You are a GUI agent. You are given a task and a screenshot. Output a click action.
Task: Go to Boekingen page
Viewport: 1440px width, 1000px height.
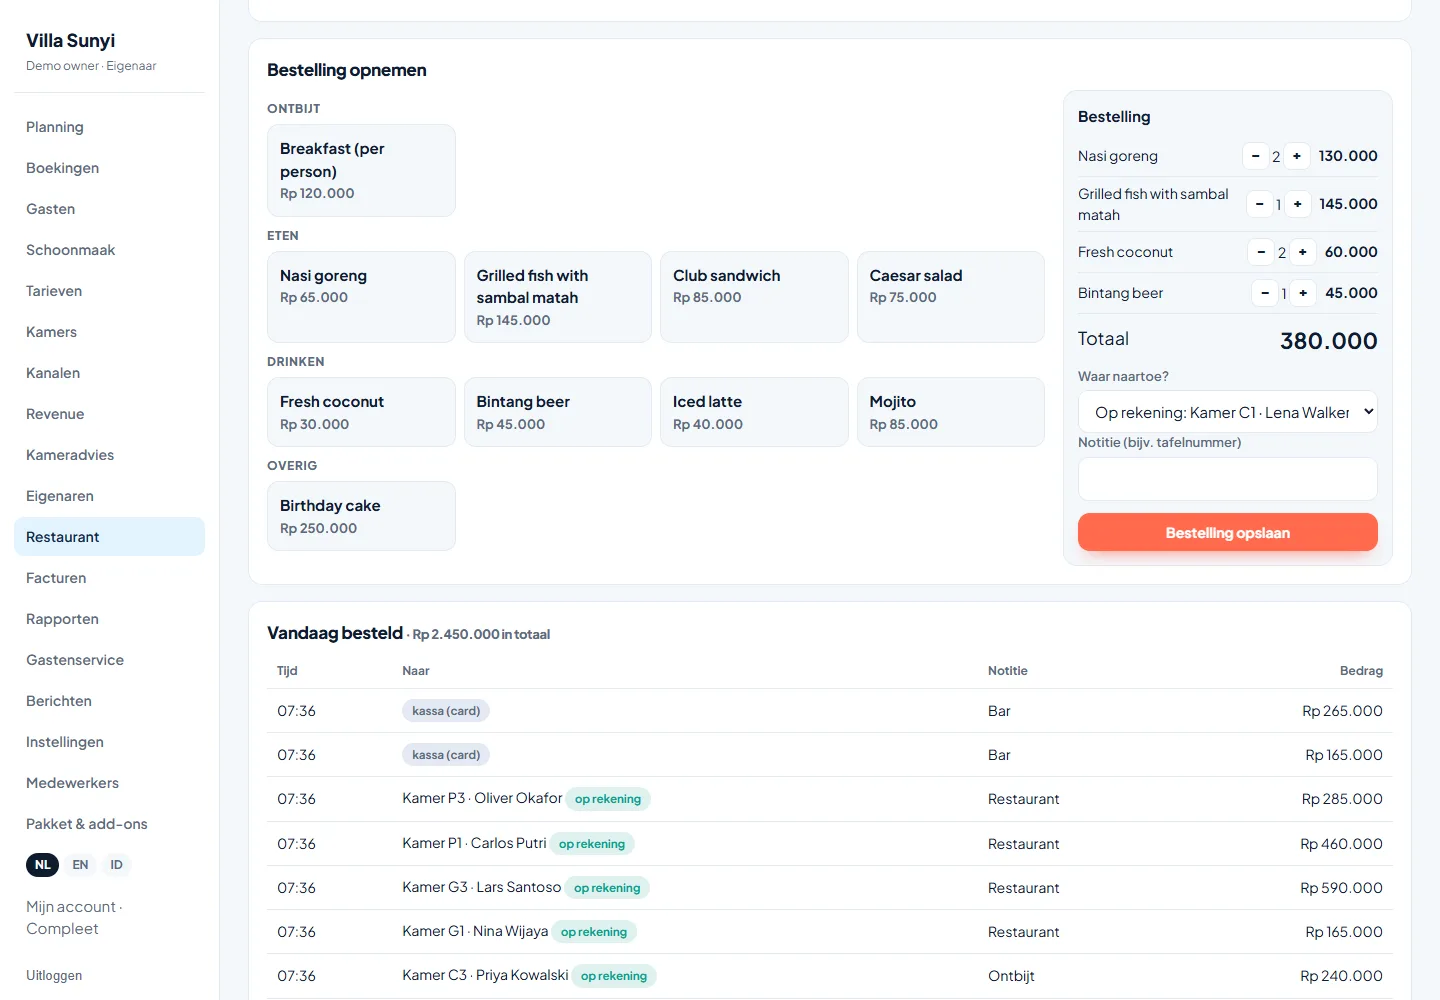(109, 168)
